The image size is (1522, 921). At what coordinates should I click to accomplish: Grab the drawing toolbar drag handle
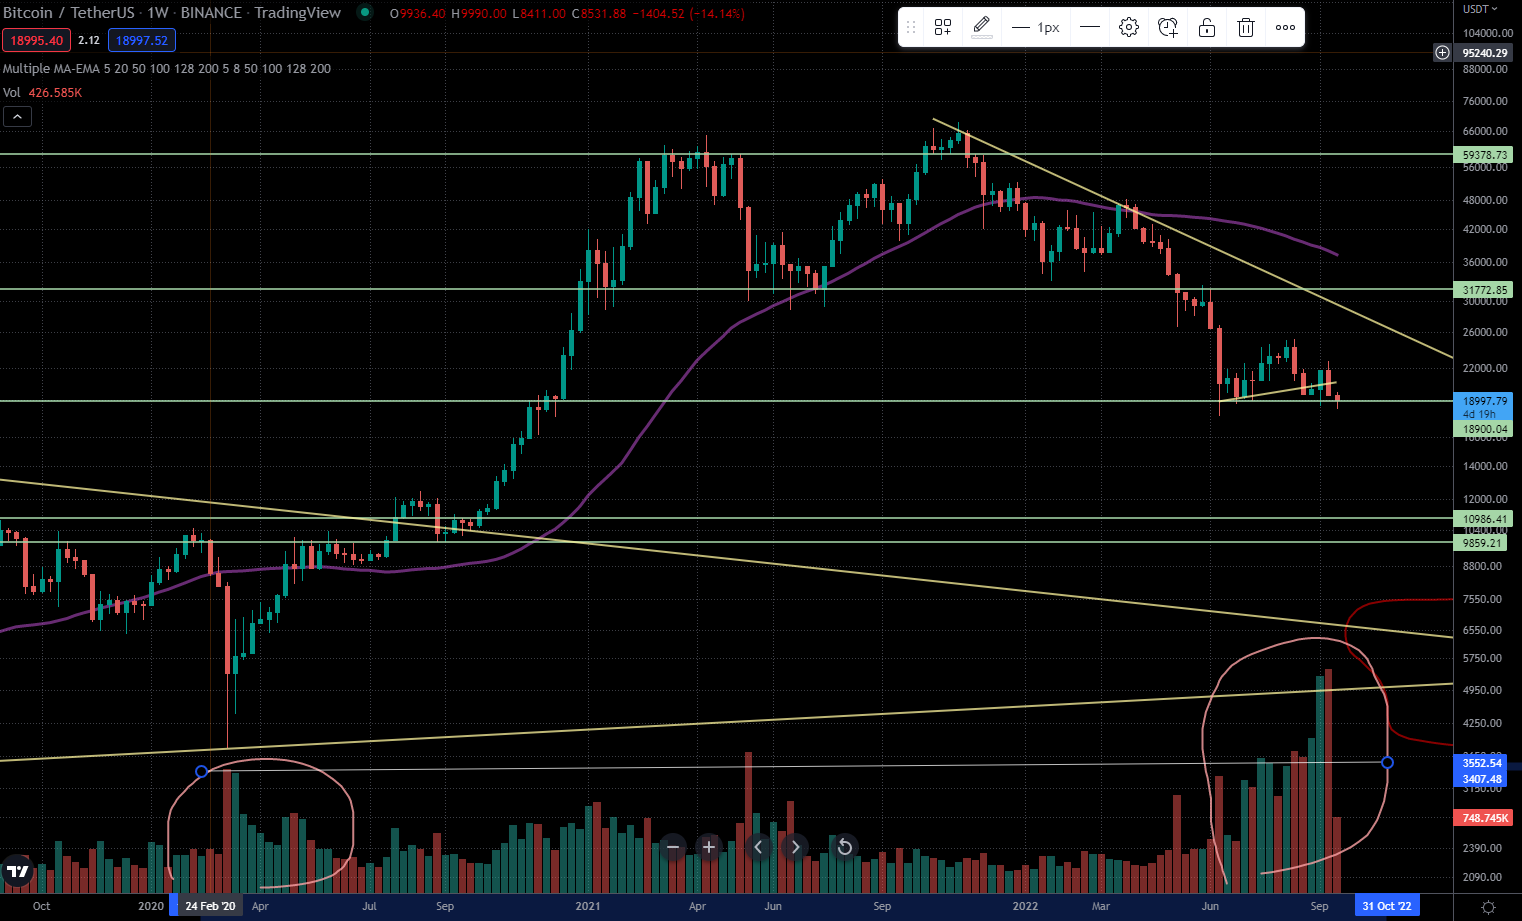coord(911,28)
